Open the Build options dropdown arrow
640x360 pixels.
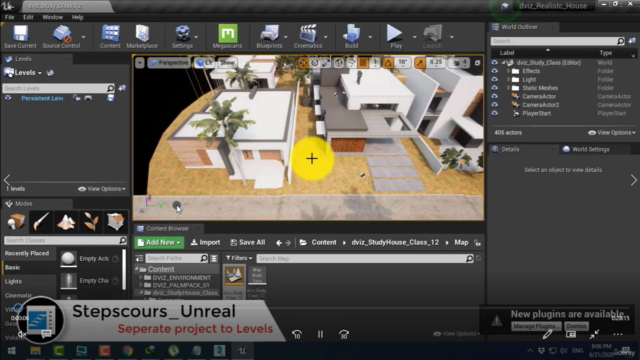pyautogui.click(x=370, y=37)
